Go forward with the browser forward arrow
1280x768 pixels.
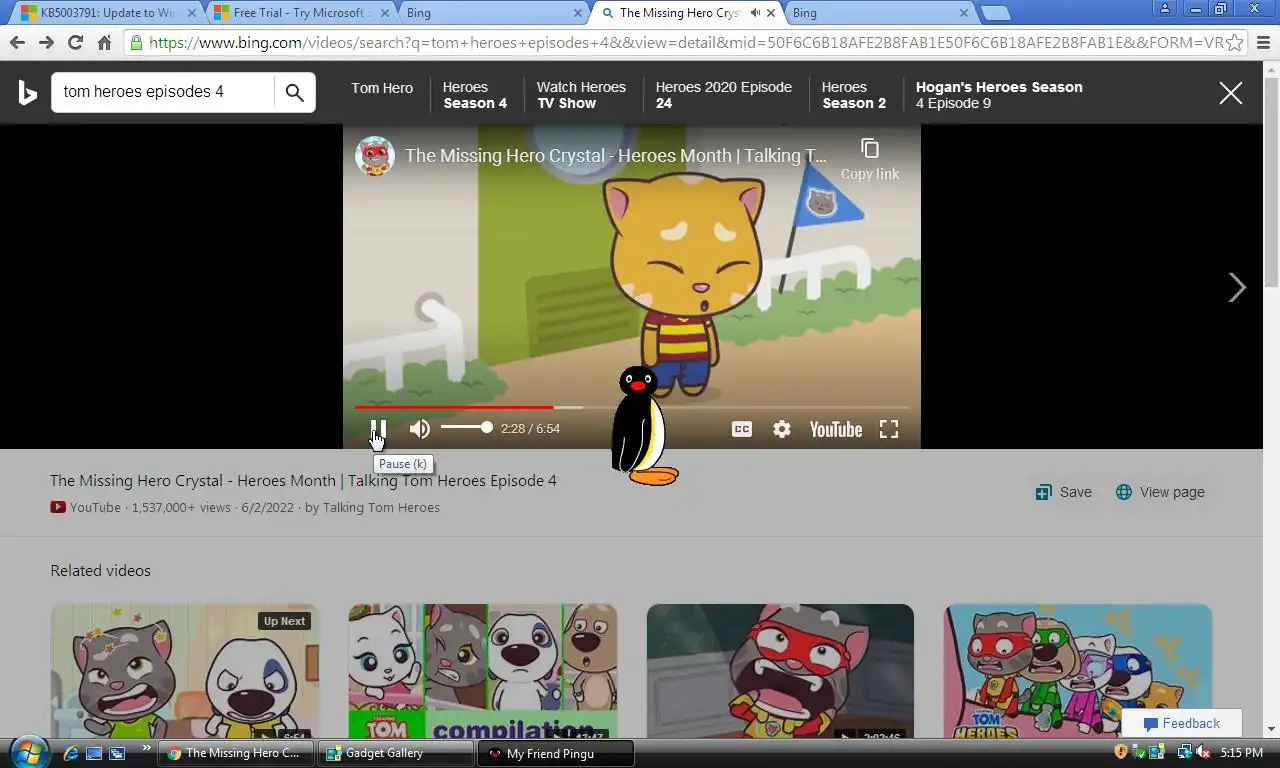click(x=46, y=43)
